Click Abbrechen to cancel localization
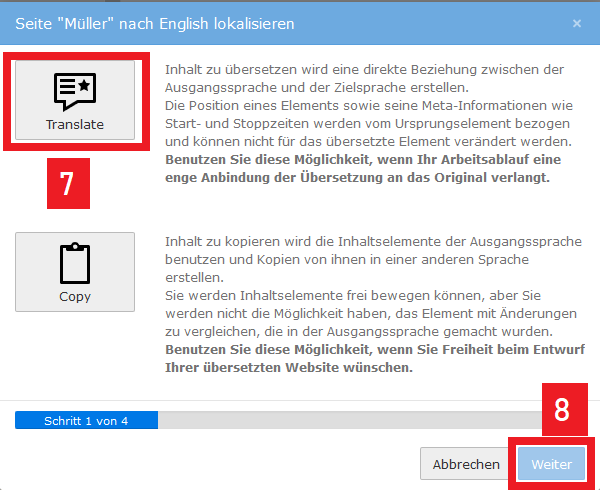 466,465
